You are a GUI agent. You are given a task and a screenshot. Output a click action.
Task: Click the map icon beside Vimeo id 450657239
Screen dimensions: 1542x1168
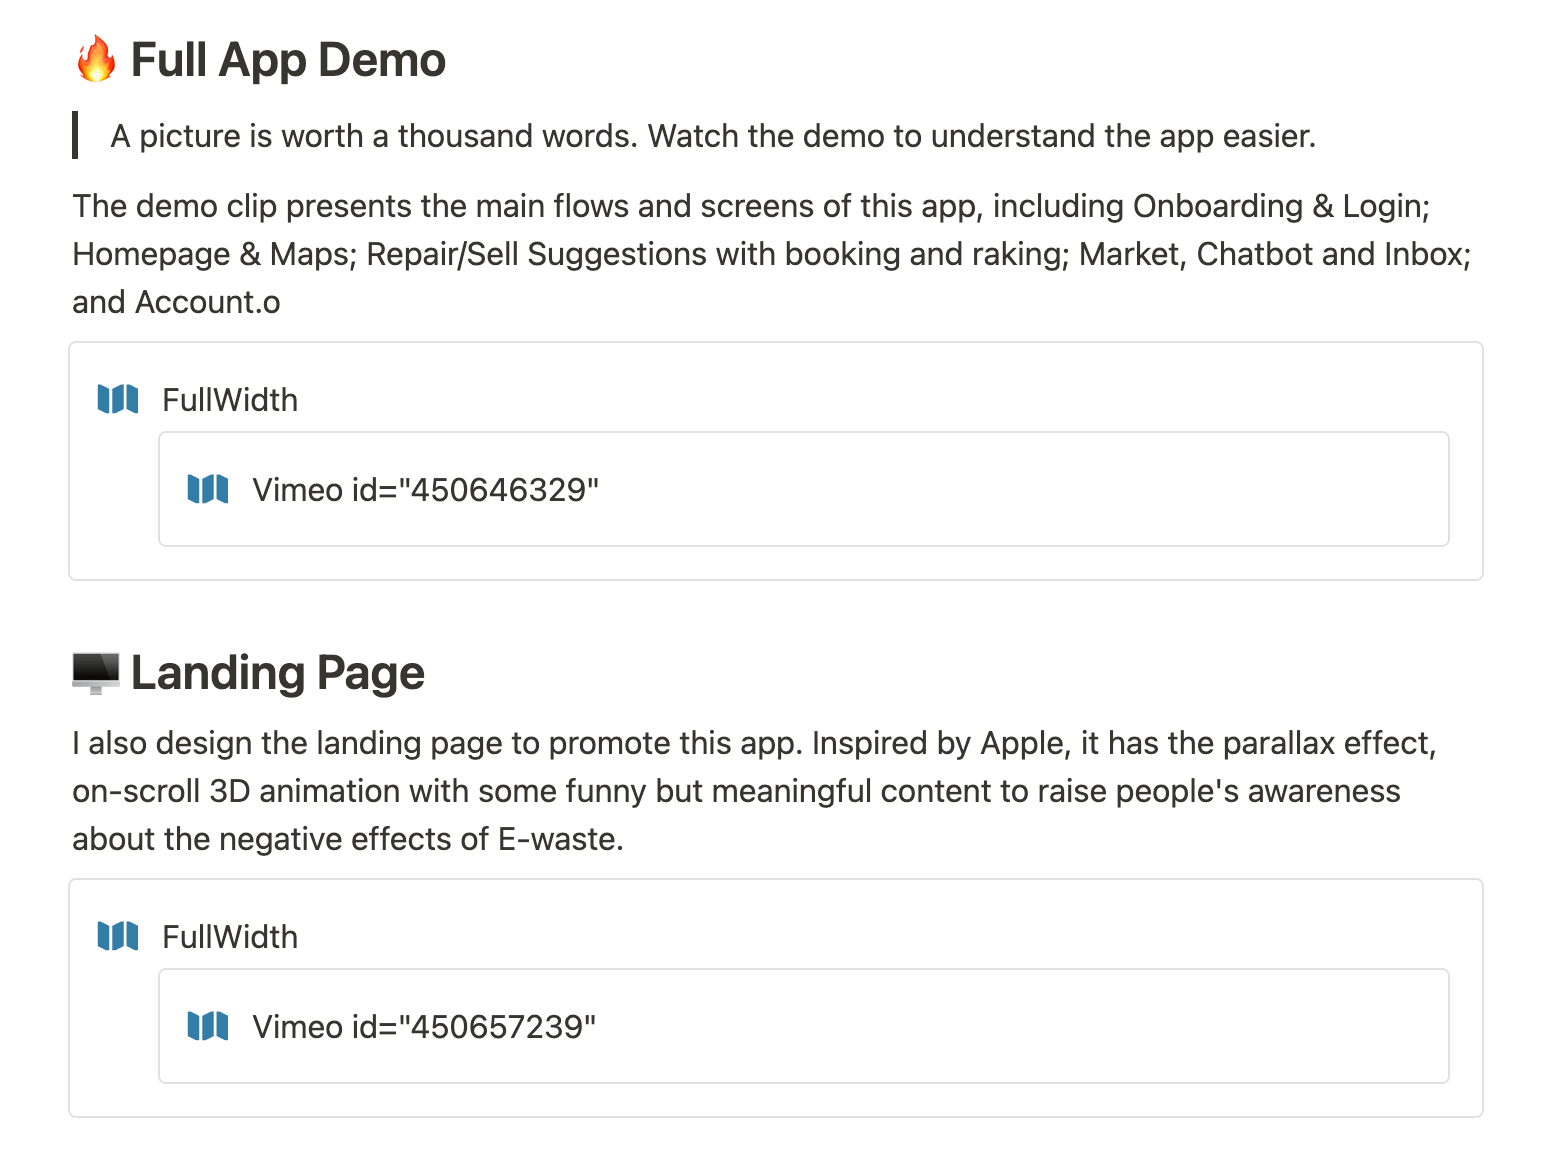pos(208,1026)
